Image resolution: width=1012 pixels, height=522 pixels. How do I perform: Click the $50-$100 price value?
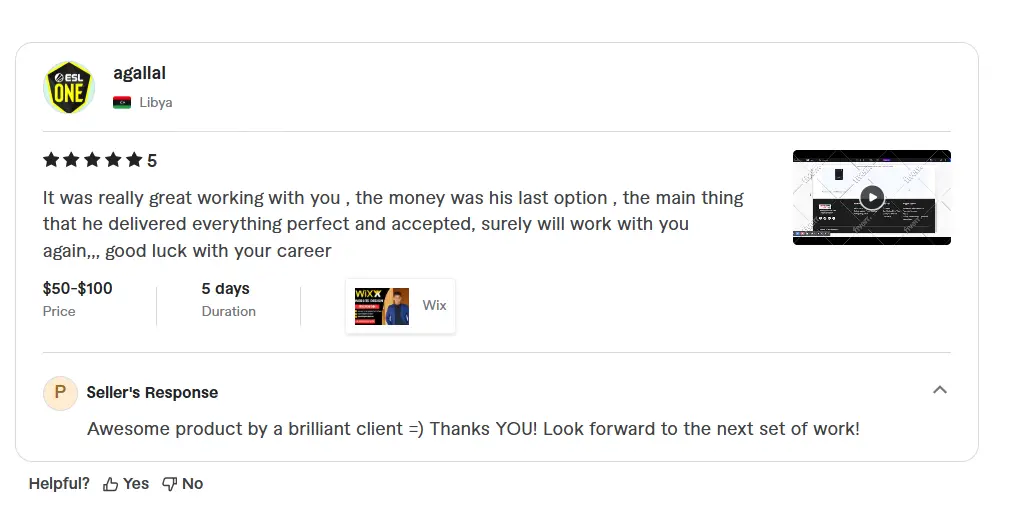pos(77,289)
